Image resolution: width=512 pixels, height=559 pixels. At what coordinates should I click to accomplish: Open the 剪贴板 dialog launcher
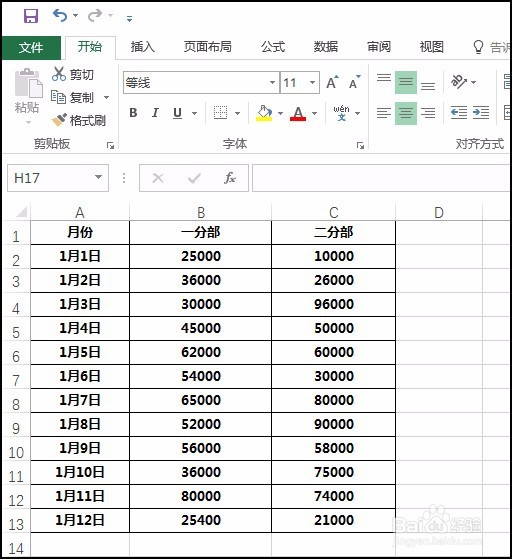(x=110, y=145)
